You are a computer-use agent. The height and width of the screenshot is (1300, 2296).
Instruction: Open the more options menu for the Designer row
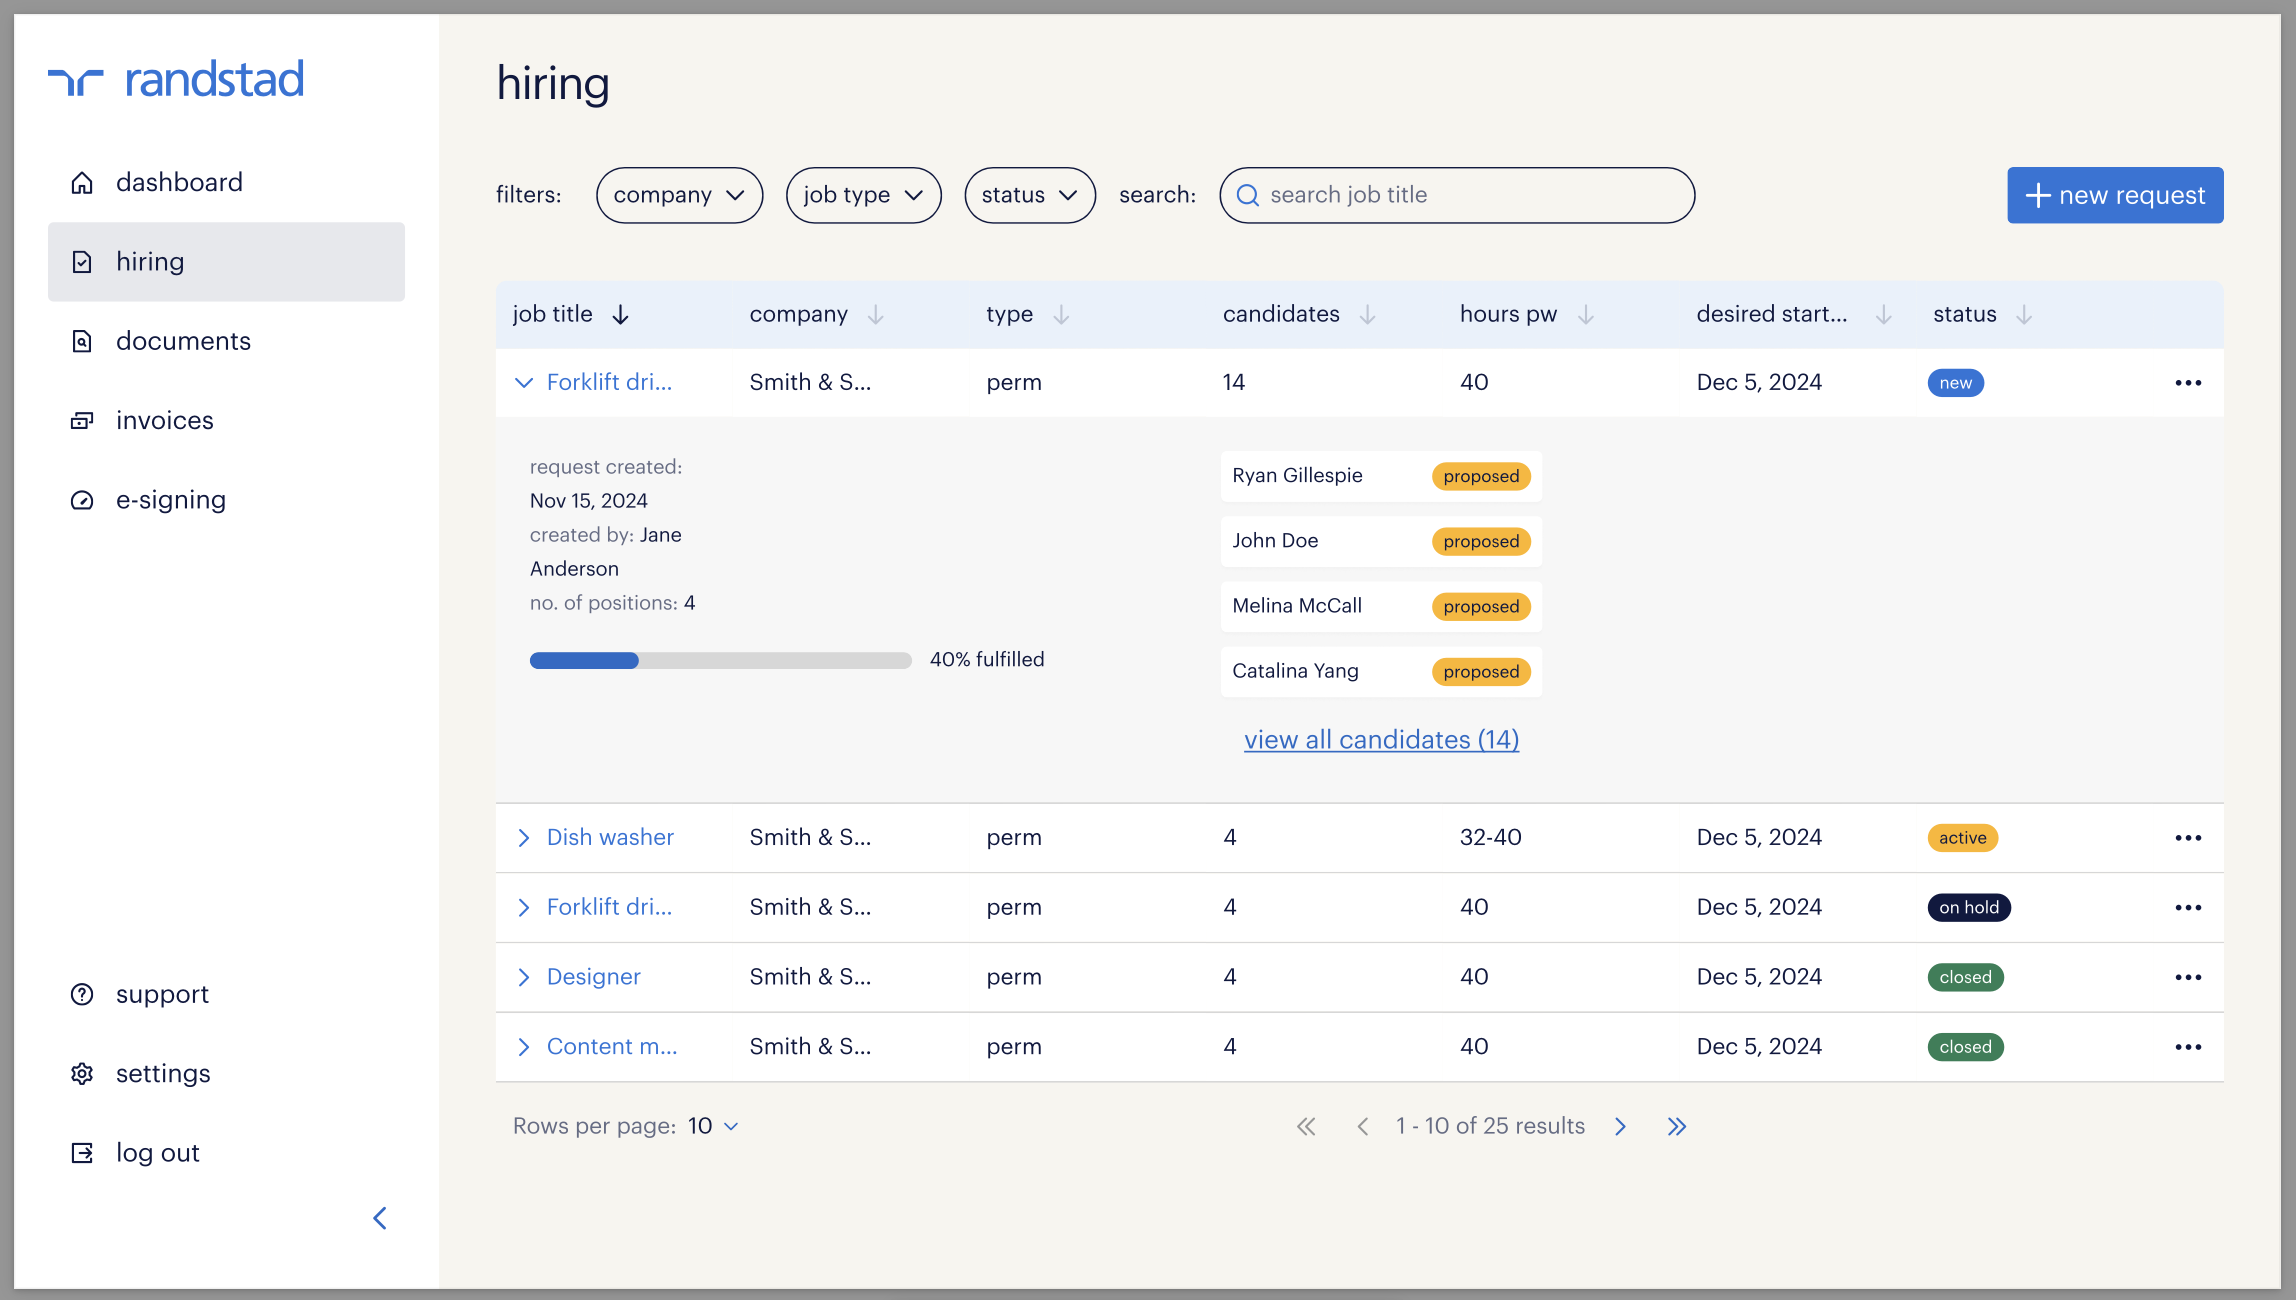[x=2188, y=977]
